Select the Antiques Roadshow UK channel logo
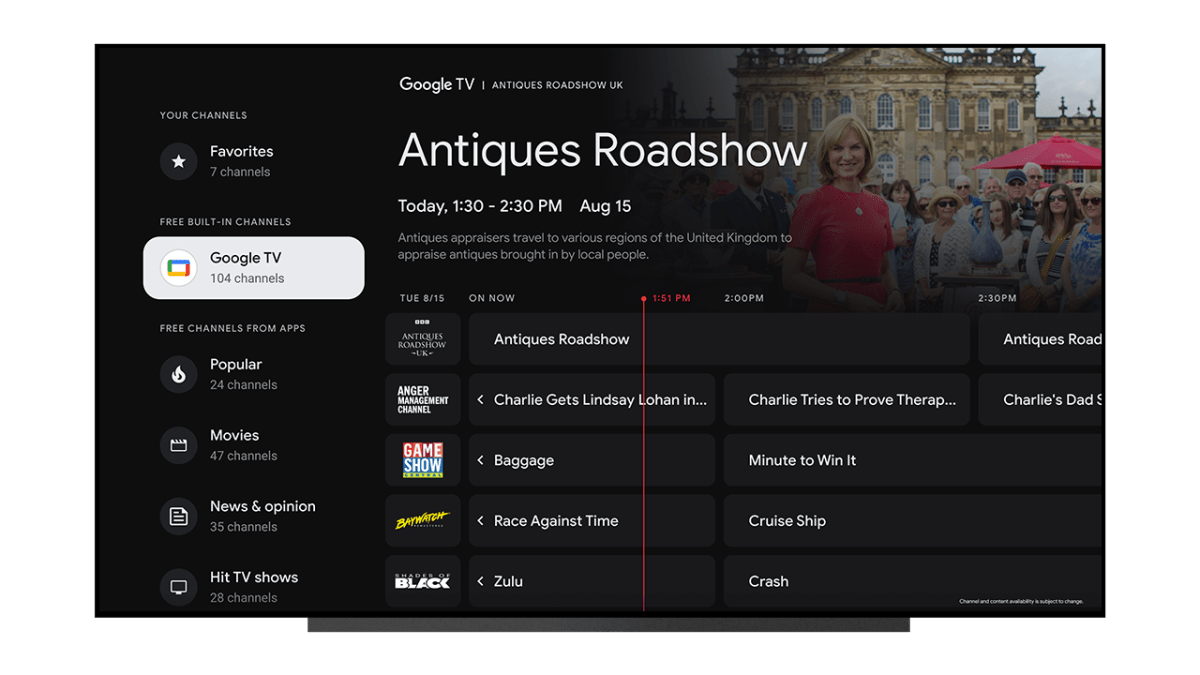The width and height of the screenshot is (1200, 675). coord(422,339)
